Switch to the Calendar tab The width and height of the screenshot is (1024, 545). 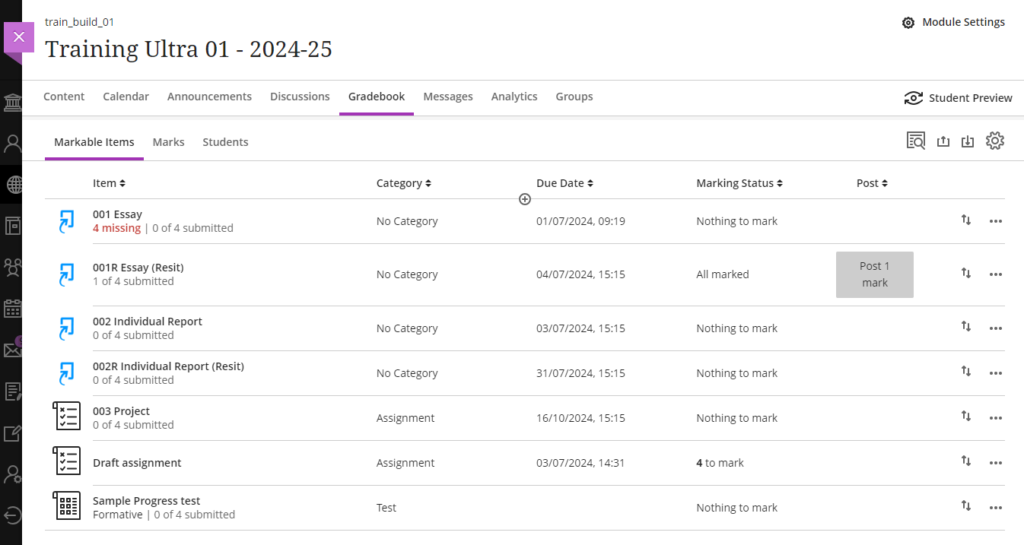(x=126, y=97)
